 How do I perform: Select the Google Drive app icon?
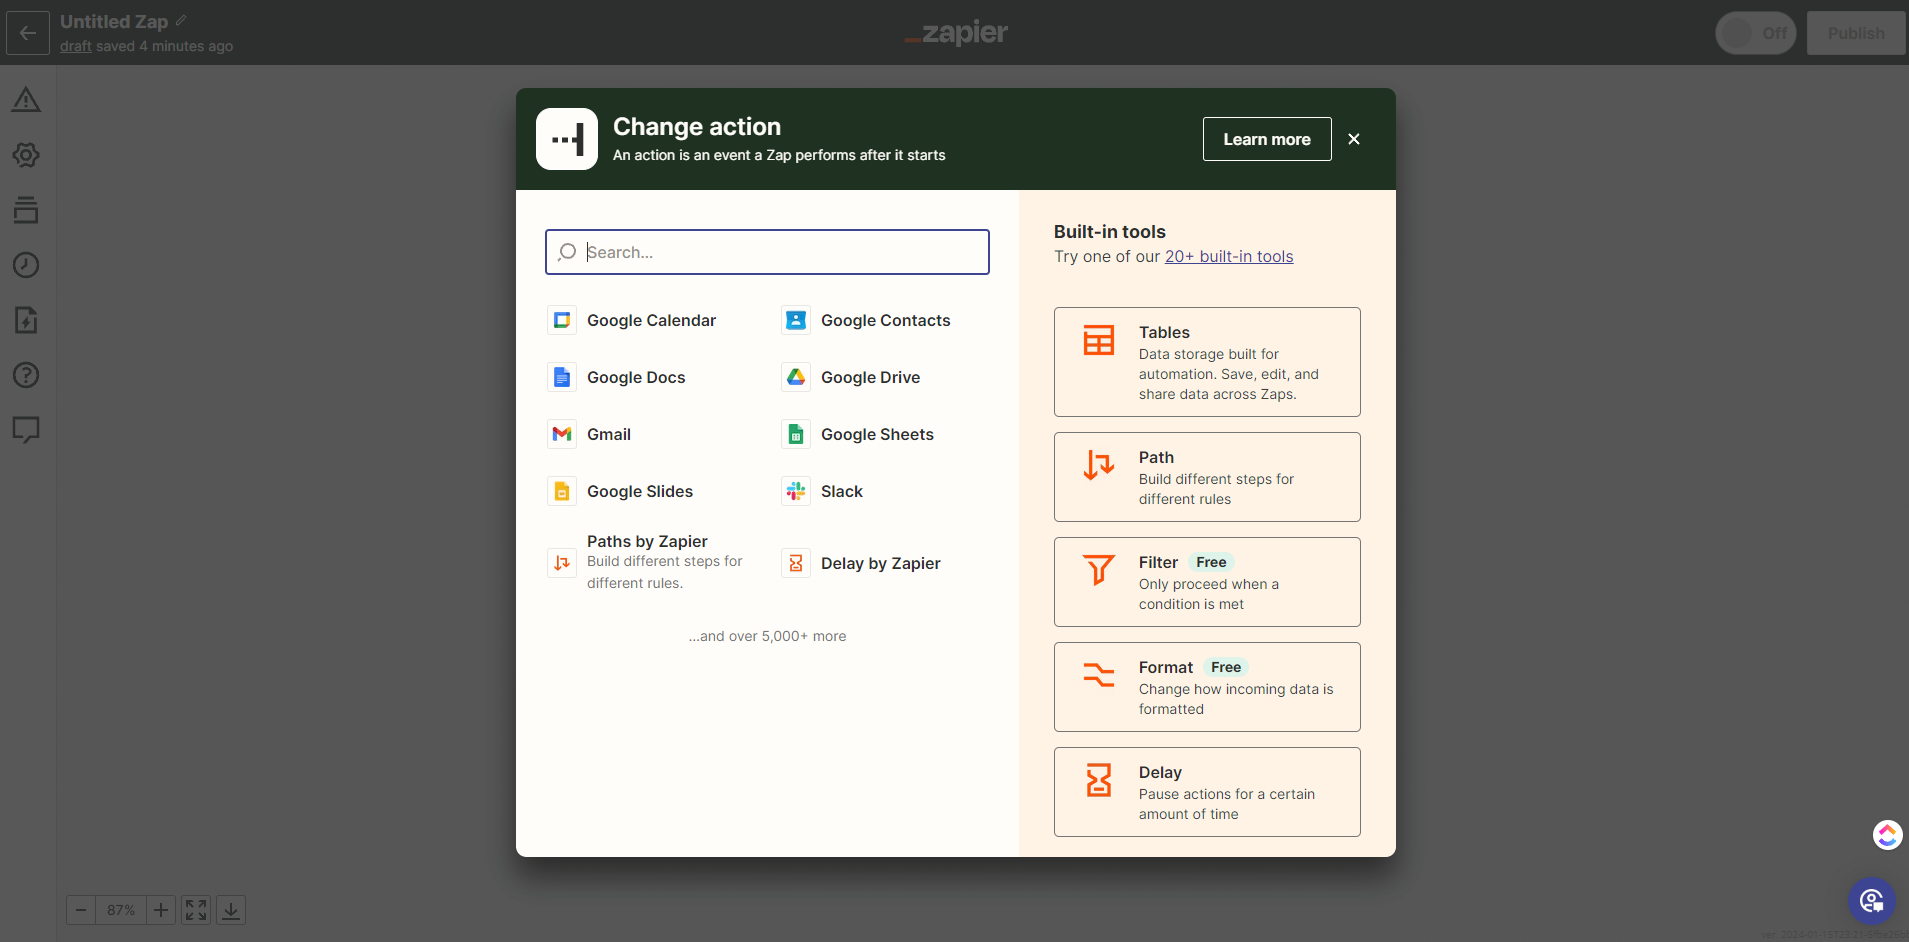coord(796,377)
